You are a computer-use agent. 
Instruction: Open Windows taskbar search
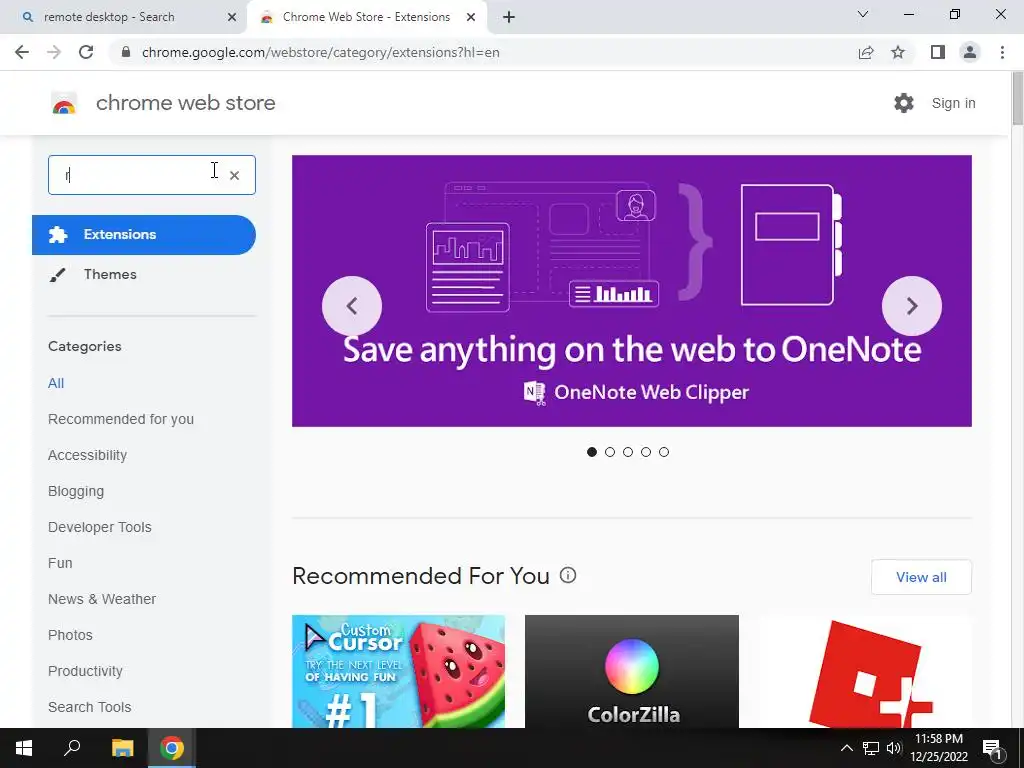(72, 748)
